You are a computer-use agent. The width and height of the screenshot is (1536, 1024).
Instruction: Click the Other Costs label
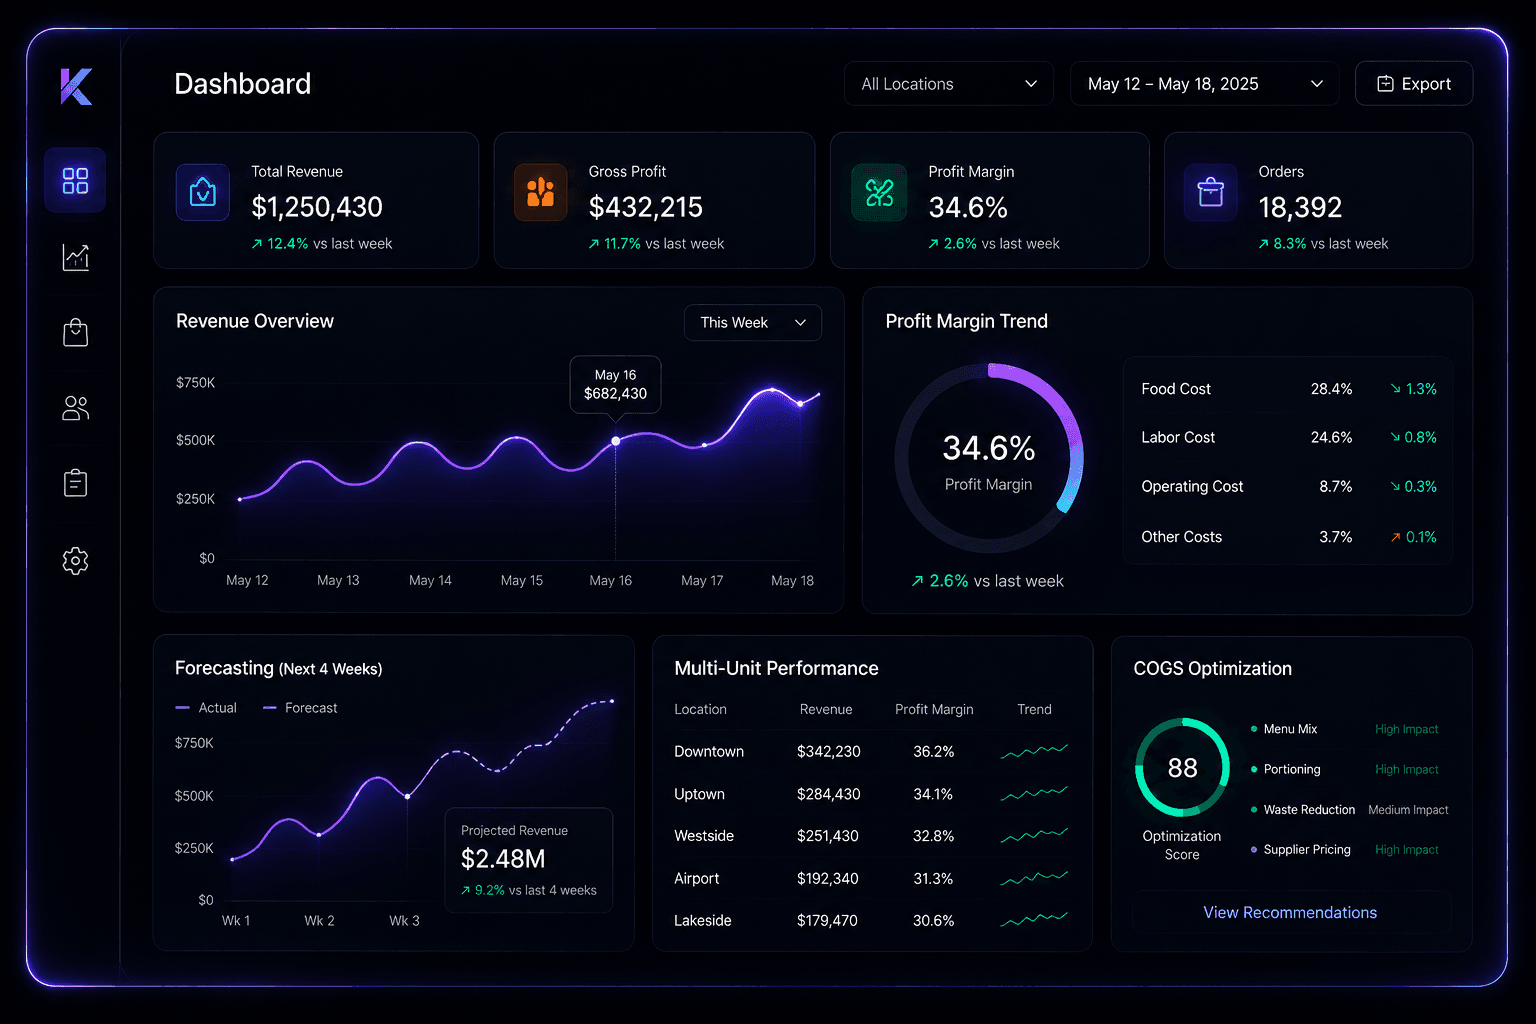click(x=1181, y=537)
